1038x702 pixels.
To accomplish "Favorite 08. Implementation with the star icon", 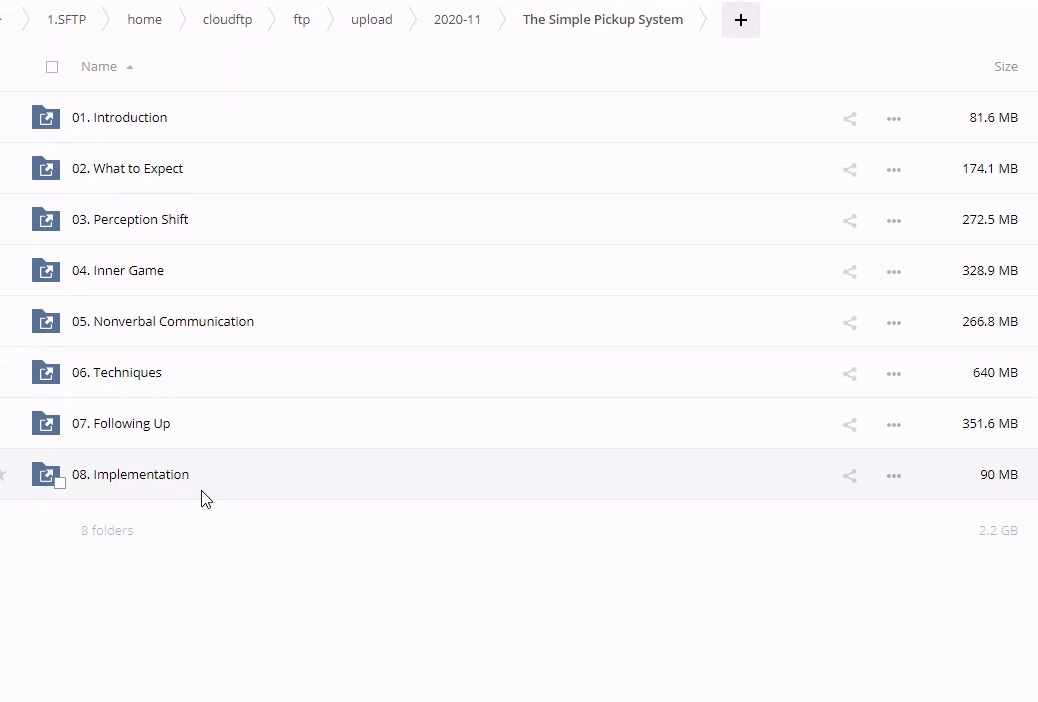I will click(x=3, y=475).
